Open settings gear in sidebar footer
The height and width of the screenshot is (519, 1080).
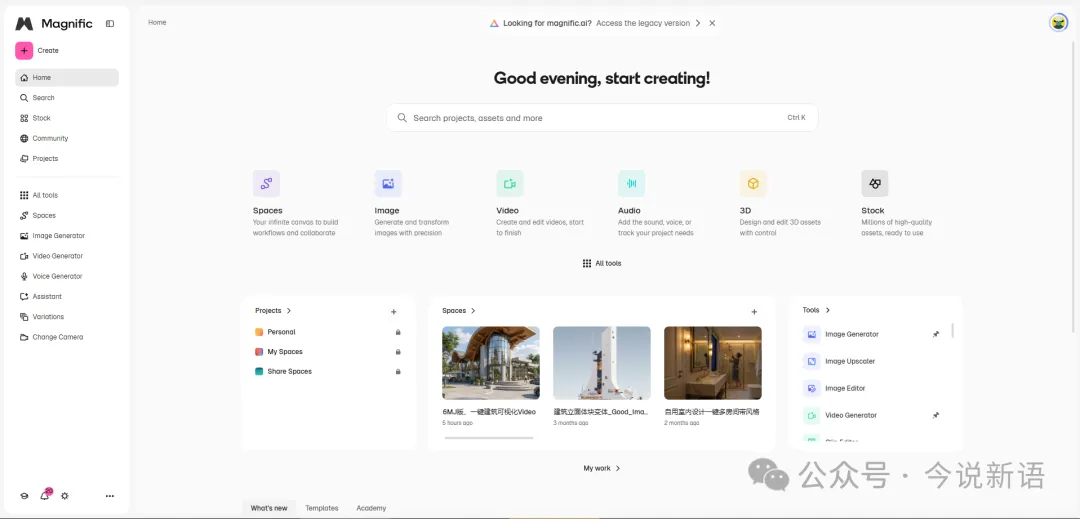pos(65,496)
